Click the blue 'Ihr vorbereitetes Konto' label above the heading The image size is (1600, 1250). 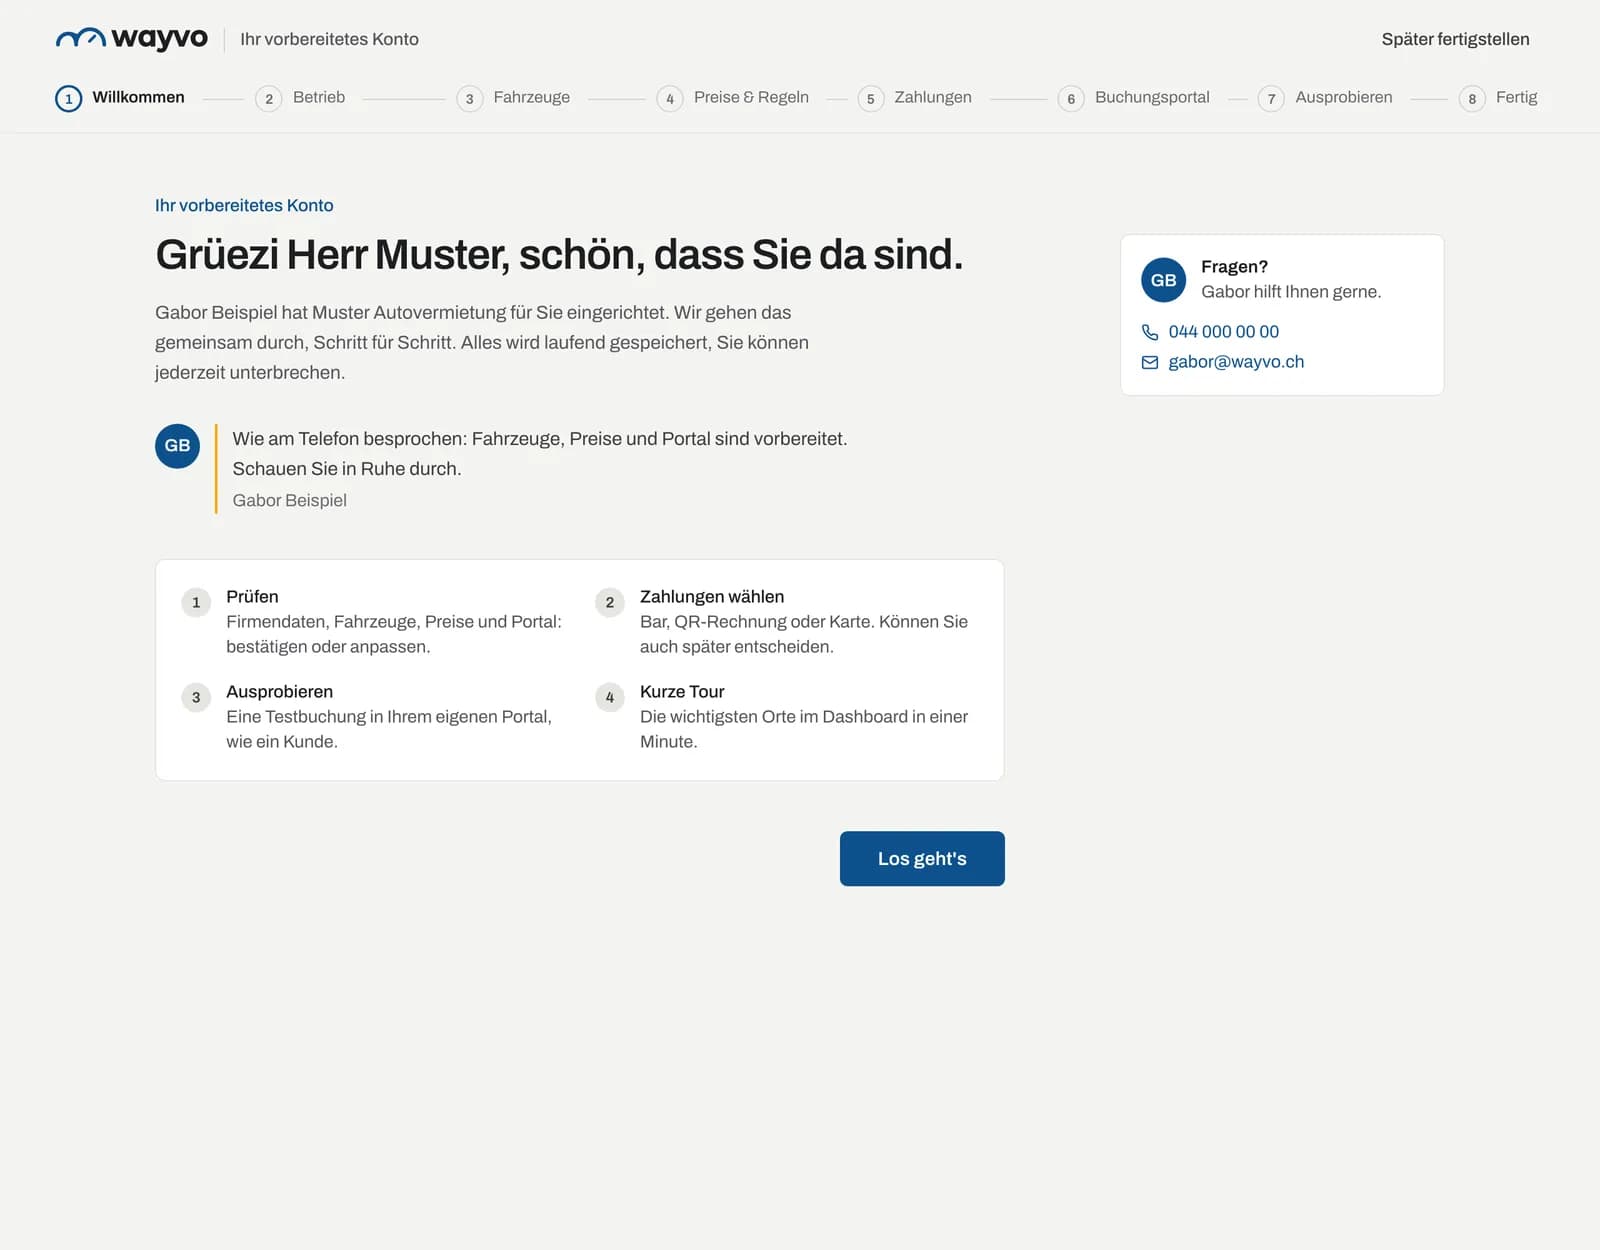pyautogui.click(x=244, y=205)
